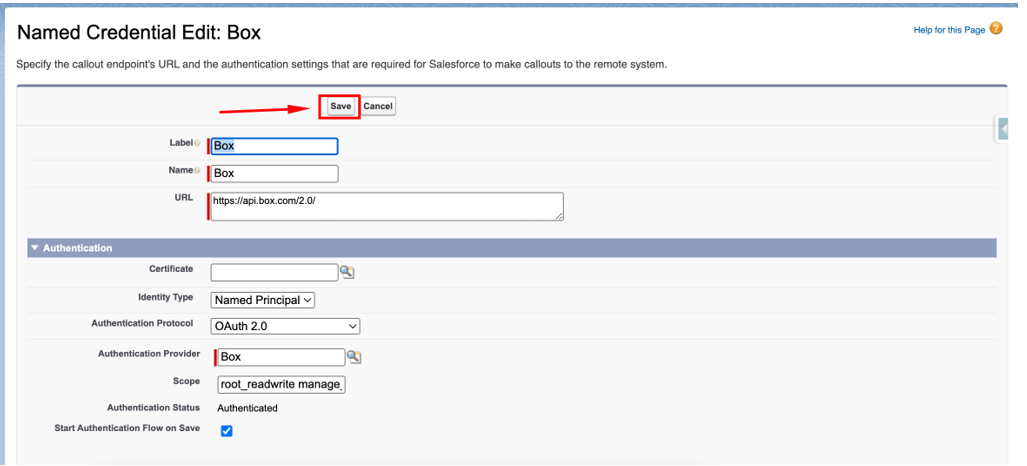Expand the side panel arrow tab
This screenshot has height=466, width=1027.
[1002, 130]
